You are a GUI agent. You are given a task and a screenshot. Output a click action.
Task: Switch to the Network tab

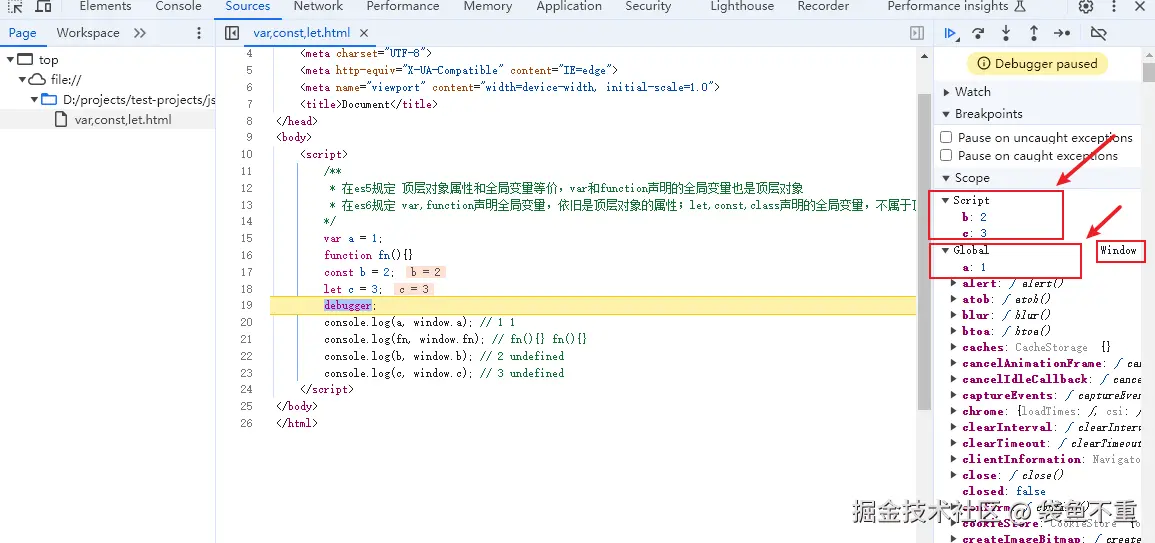pos(318,6)
